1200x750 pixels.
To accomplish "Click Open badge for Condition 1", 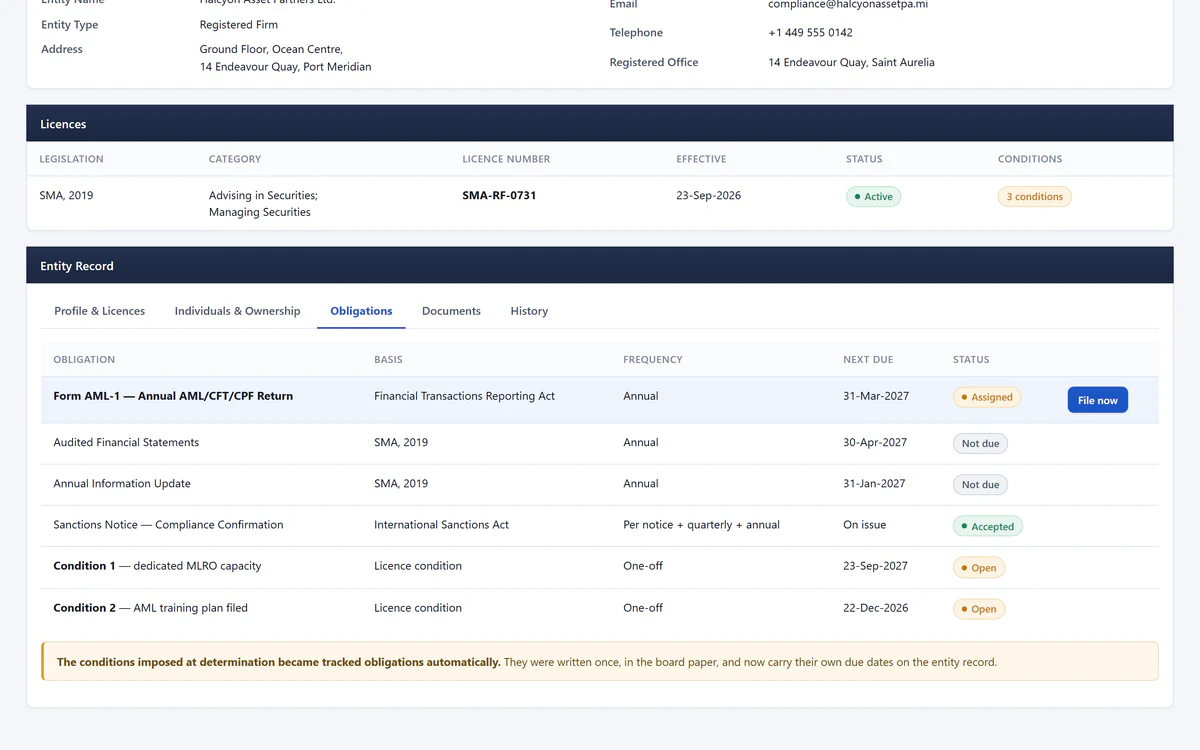I will [979, 568].
